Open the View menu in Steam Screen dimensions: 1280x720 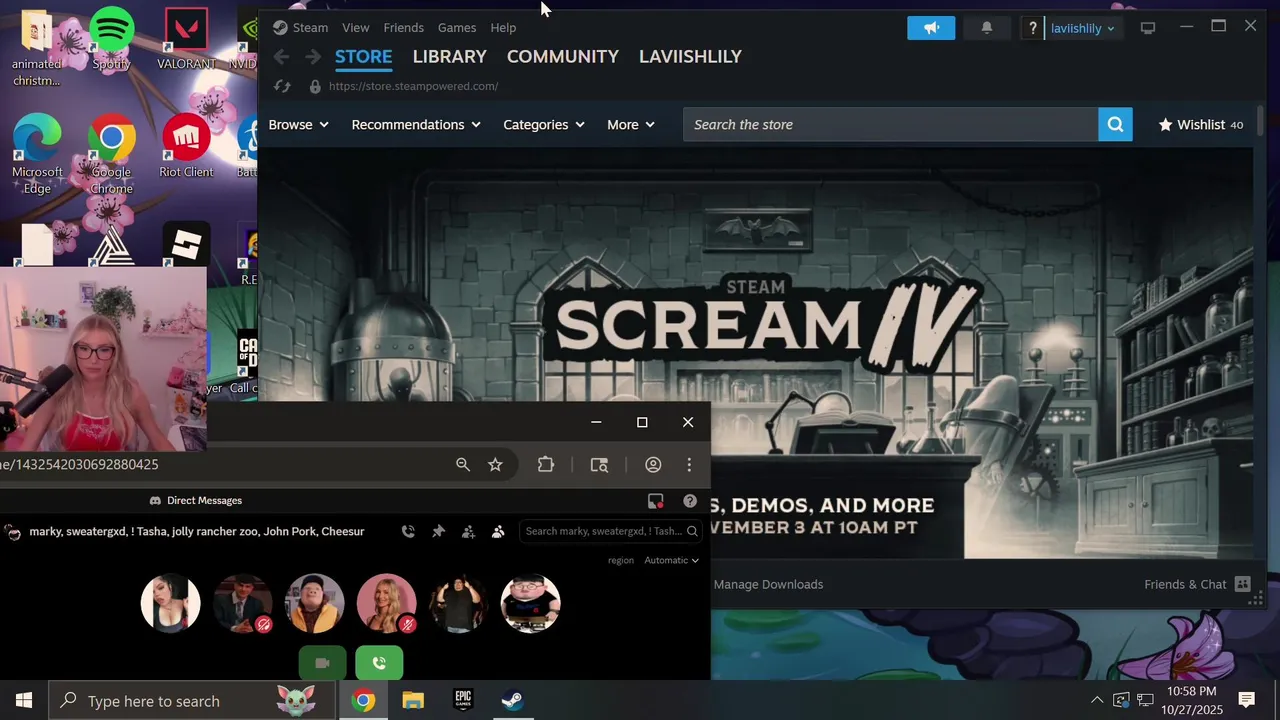tap(355, 28)
